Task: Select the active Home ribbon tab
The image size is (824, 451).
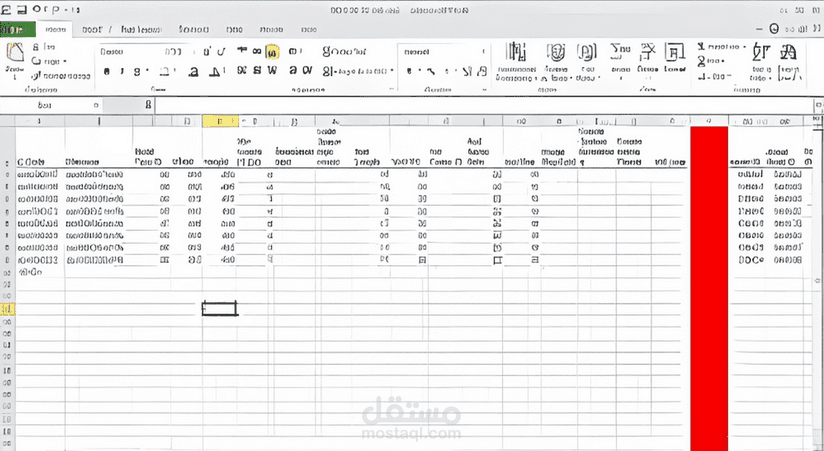Action: (55, 29)
